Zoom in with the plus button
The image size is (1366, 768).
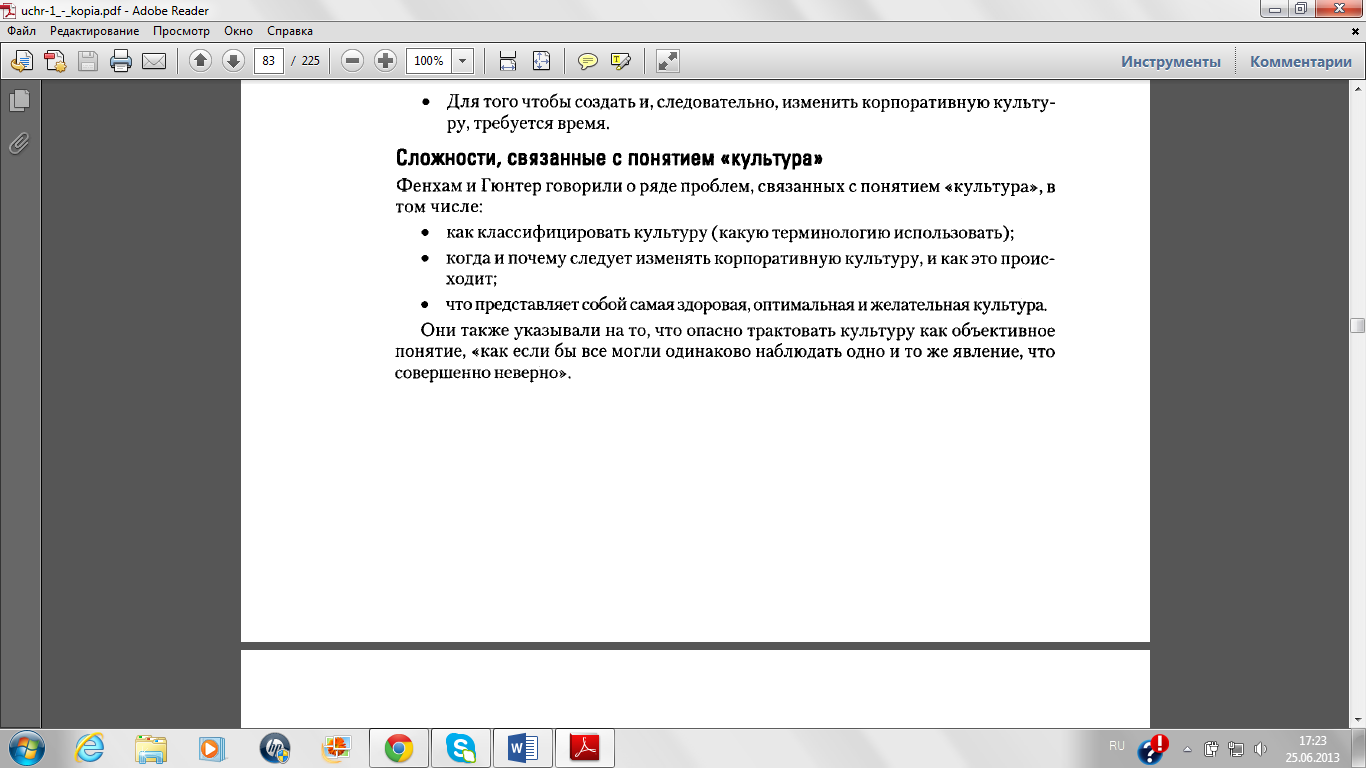point(385,61)
